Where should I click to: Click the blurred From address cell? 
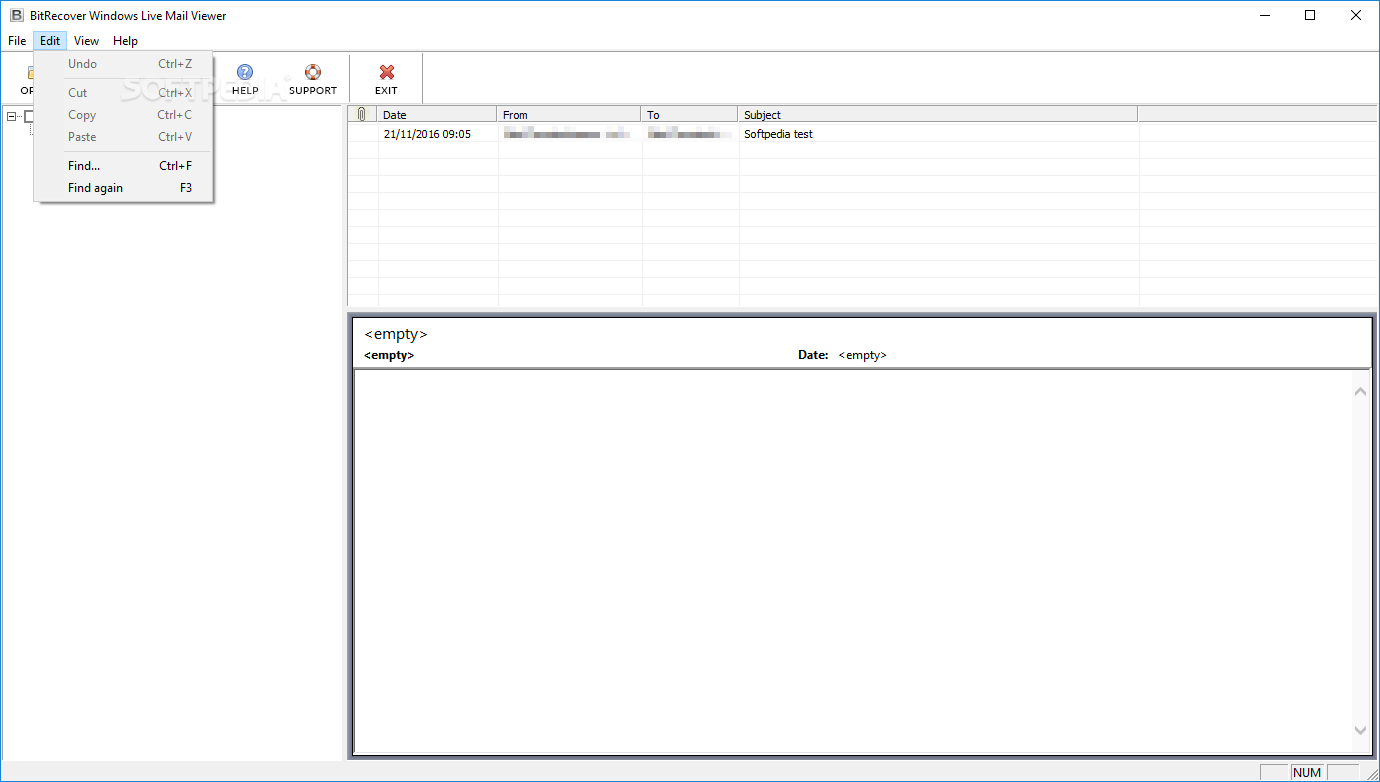(x=567, y=134)
